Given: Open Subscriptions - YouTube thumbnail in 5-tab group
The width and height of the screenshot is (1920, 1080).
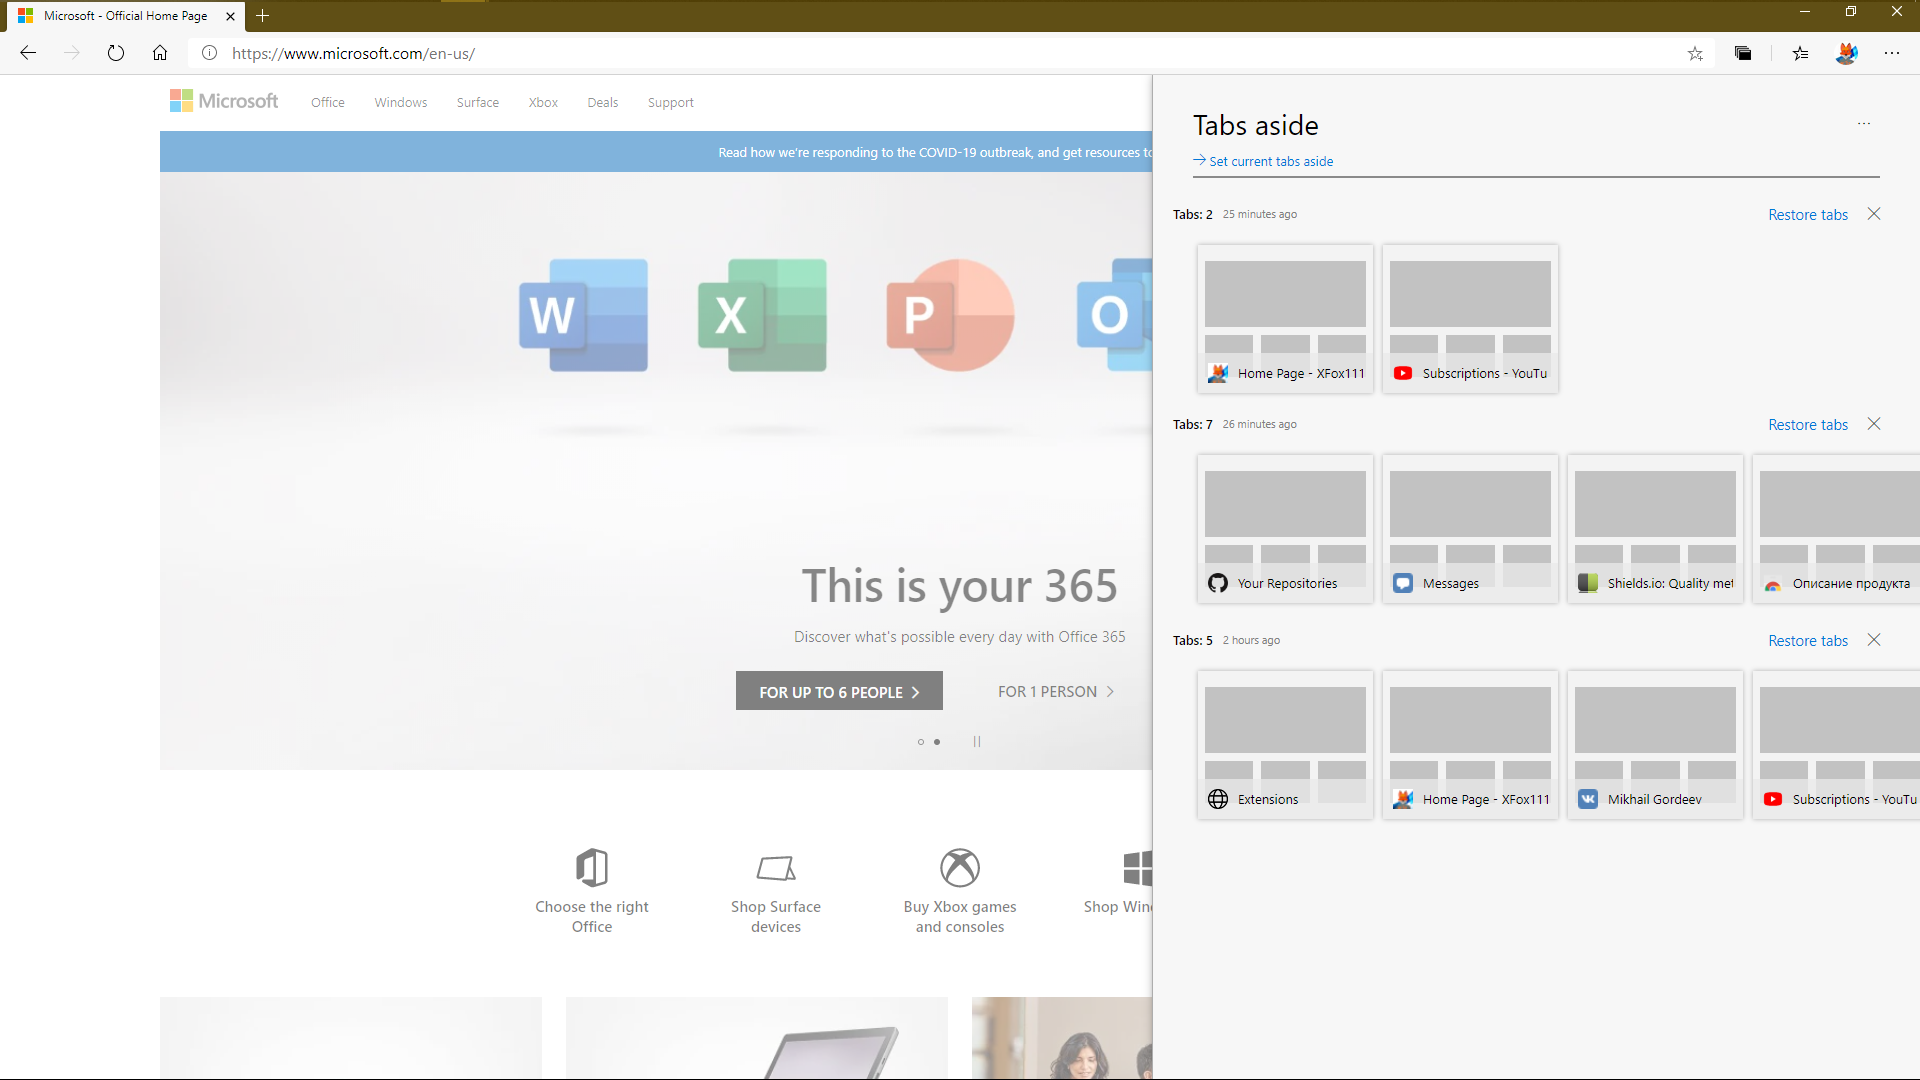Looking at the screenshot, I should 1836,745.
